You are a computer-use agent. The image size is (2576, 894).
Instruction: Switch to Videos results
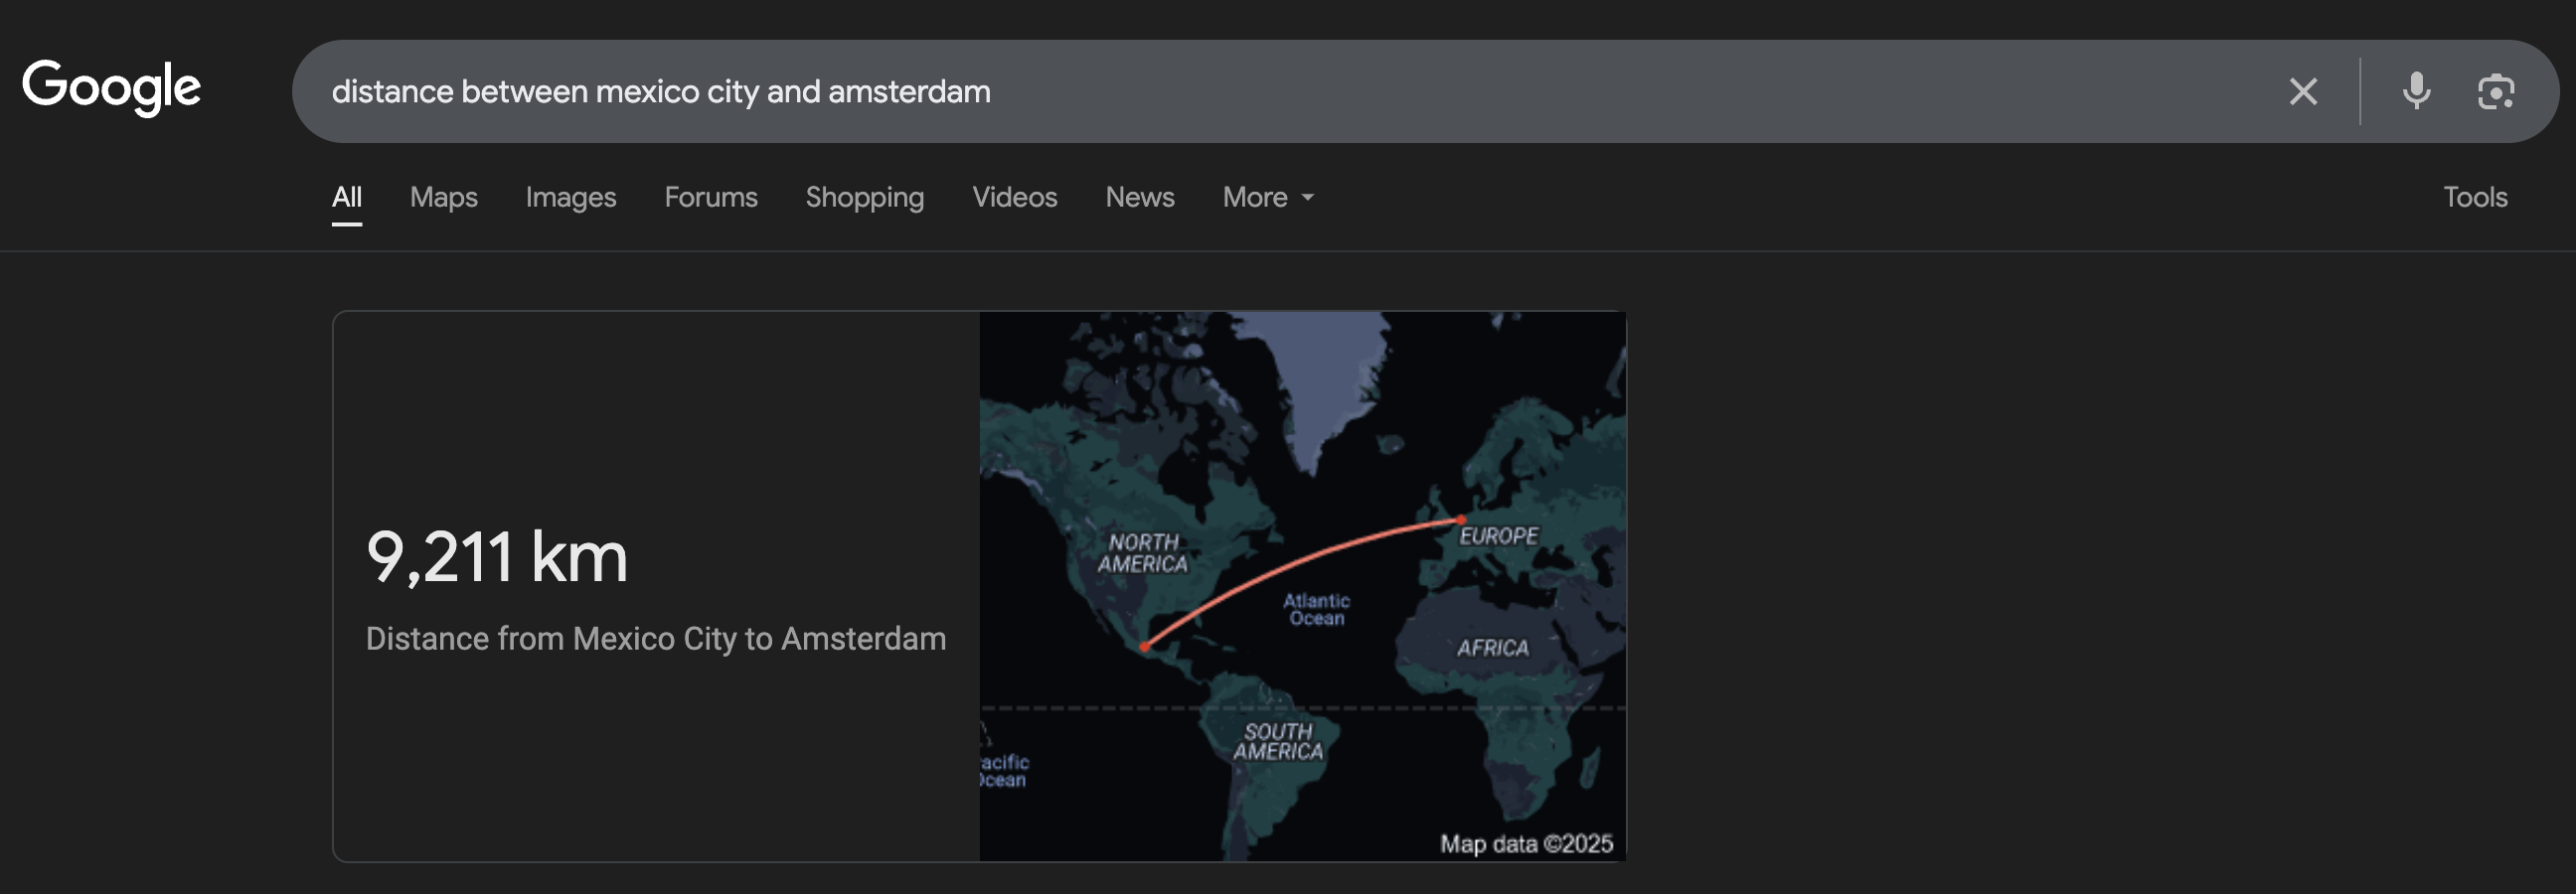pyautogui.click(x=1014, y=197)
